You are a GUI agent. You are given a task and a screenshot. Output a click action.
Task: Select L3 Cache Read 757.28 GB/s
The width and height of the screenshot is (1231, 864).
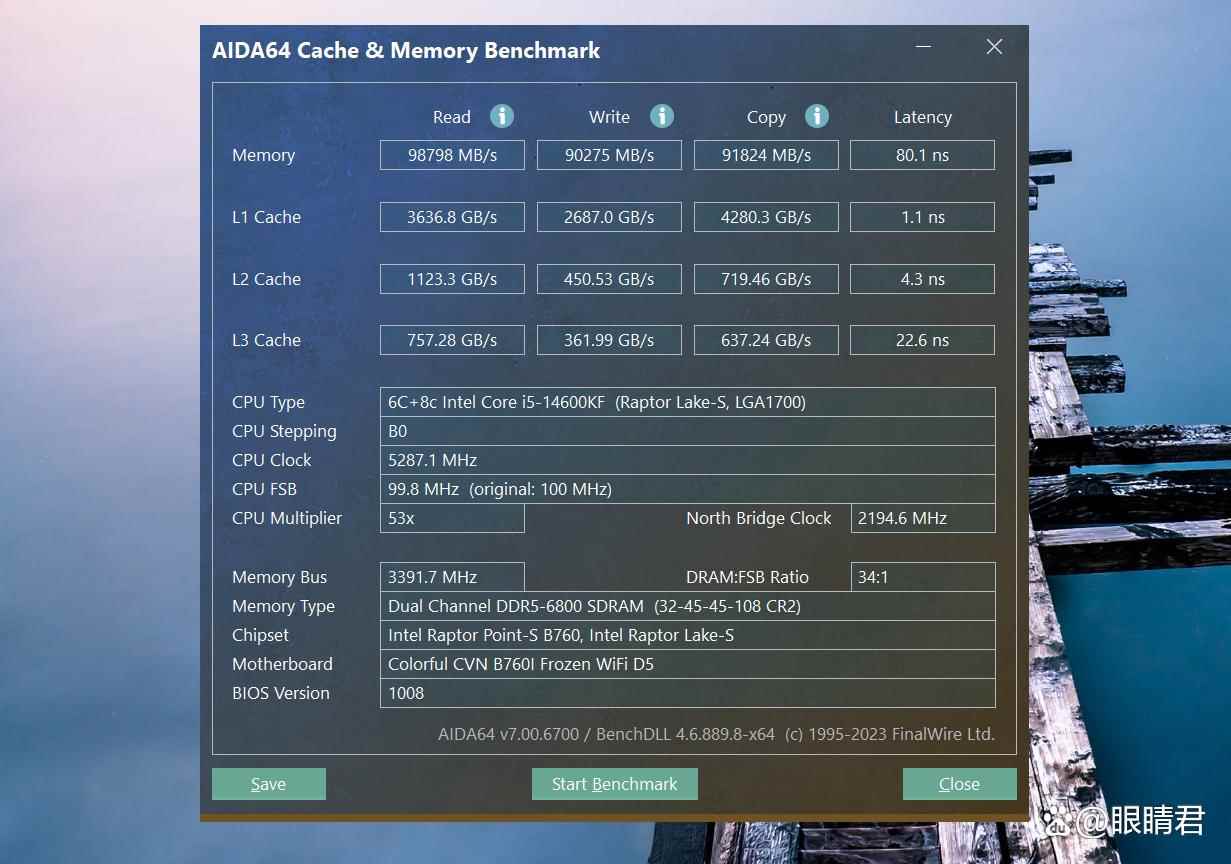[x=452, y=340]
